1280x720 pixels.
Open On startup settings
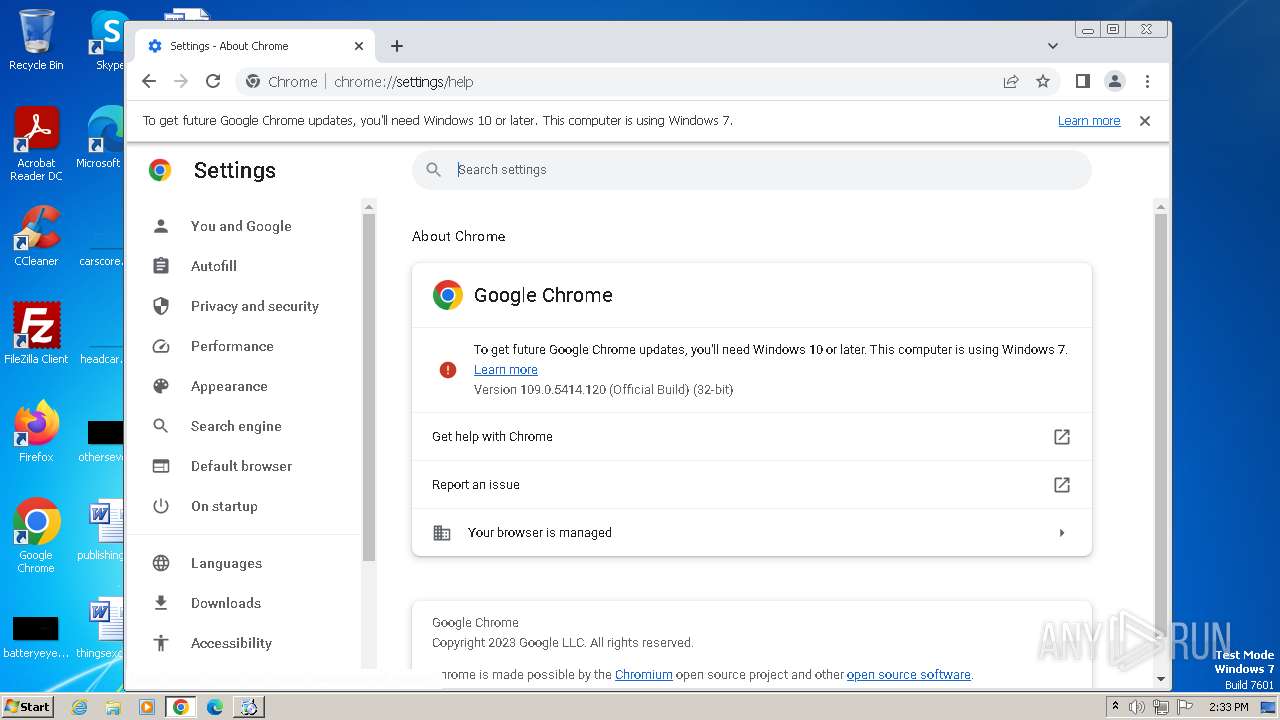click(x=224, y=506)
